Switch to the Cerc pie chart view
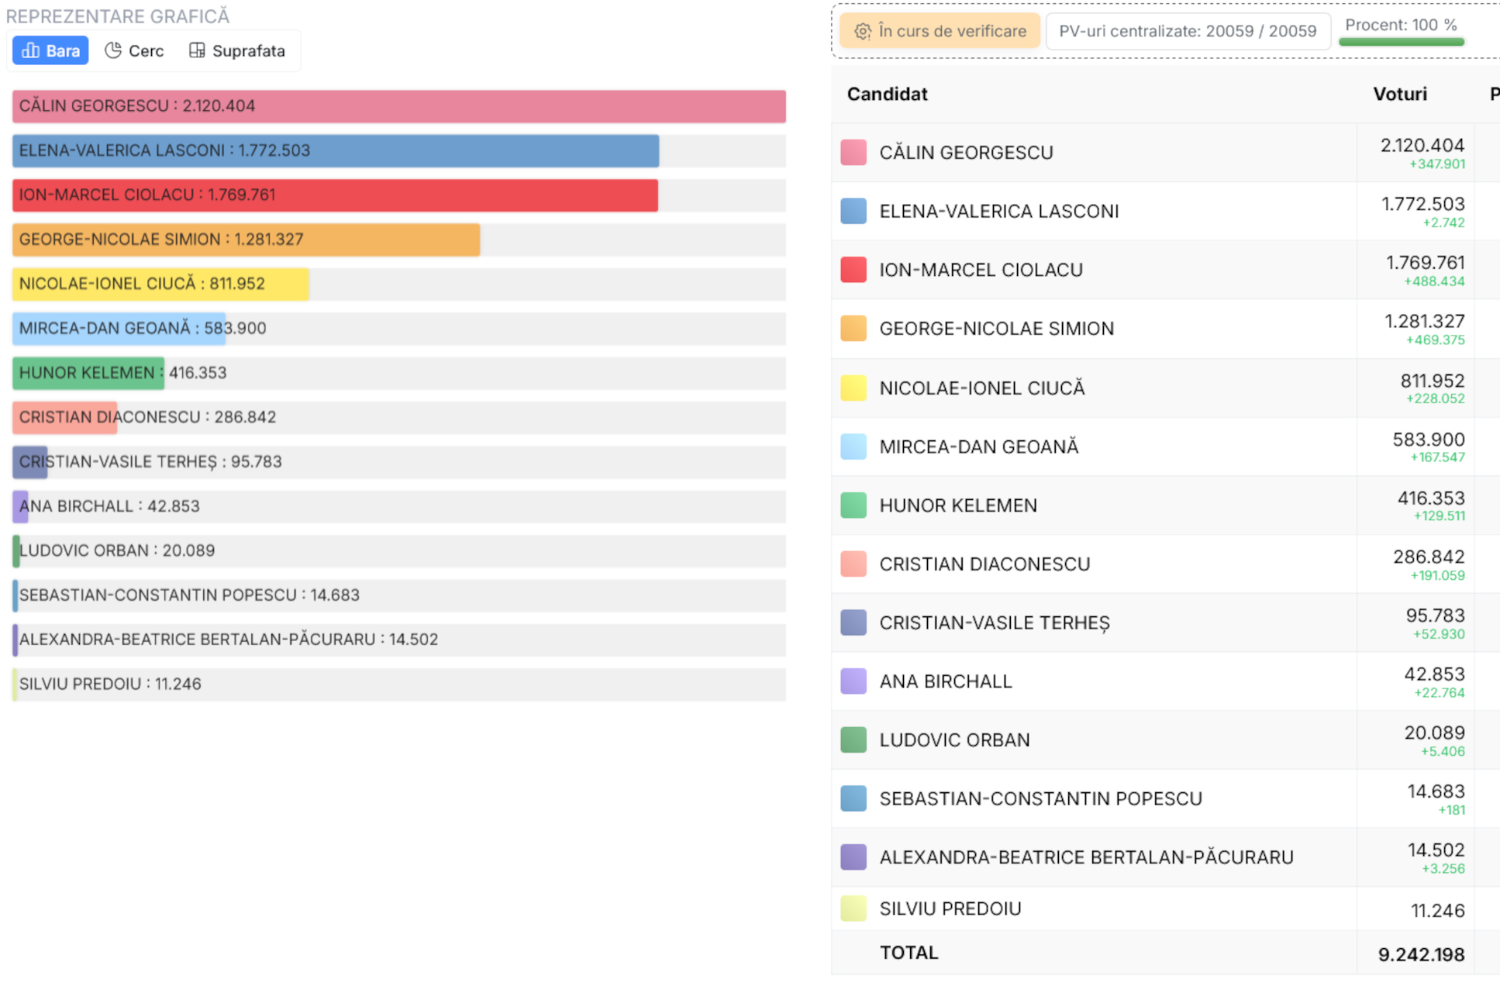Screen dimensions: 1500x1000 pyautogui.click(x=134, y=51)
